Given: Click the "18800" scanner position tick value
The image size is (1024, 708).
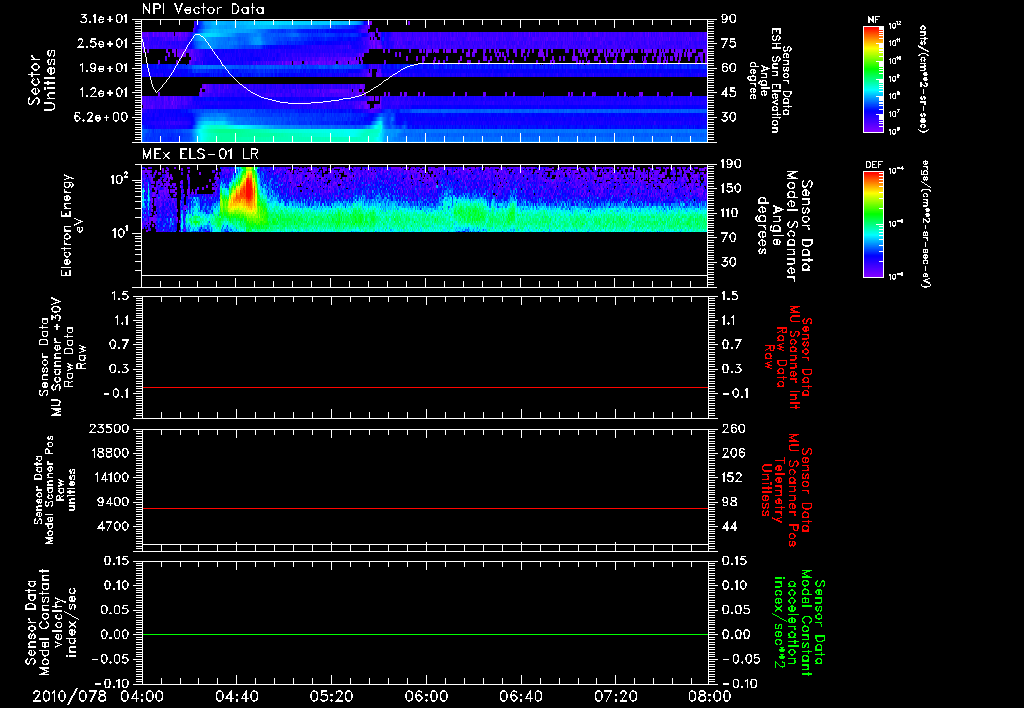Looking at the screenshot, I should point(109,453).
